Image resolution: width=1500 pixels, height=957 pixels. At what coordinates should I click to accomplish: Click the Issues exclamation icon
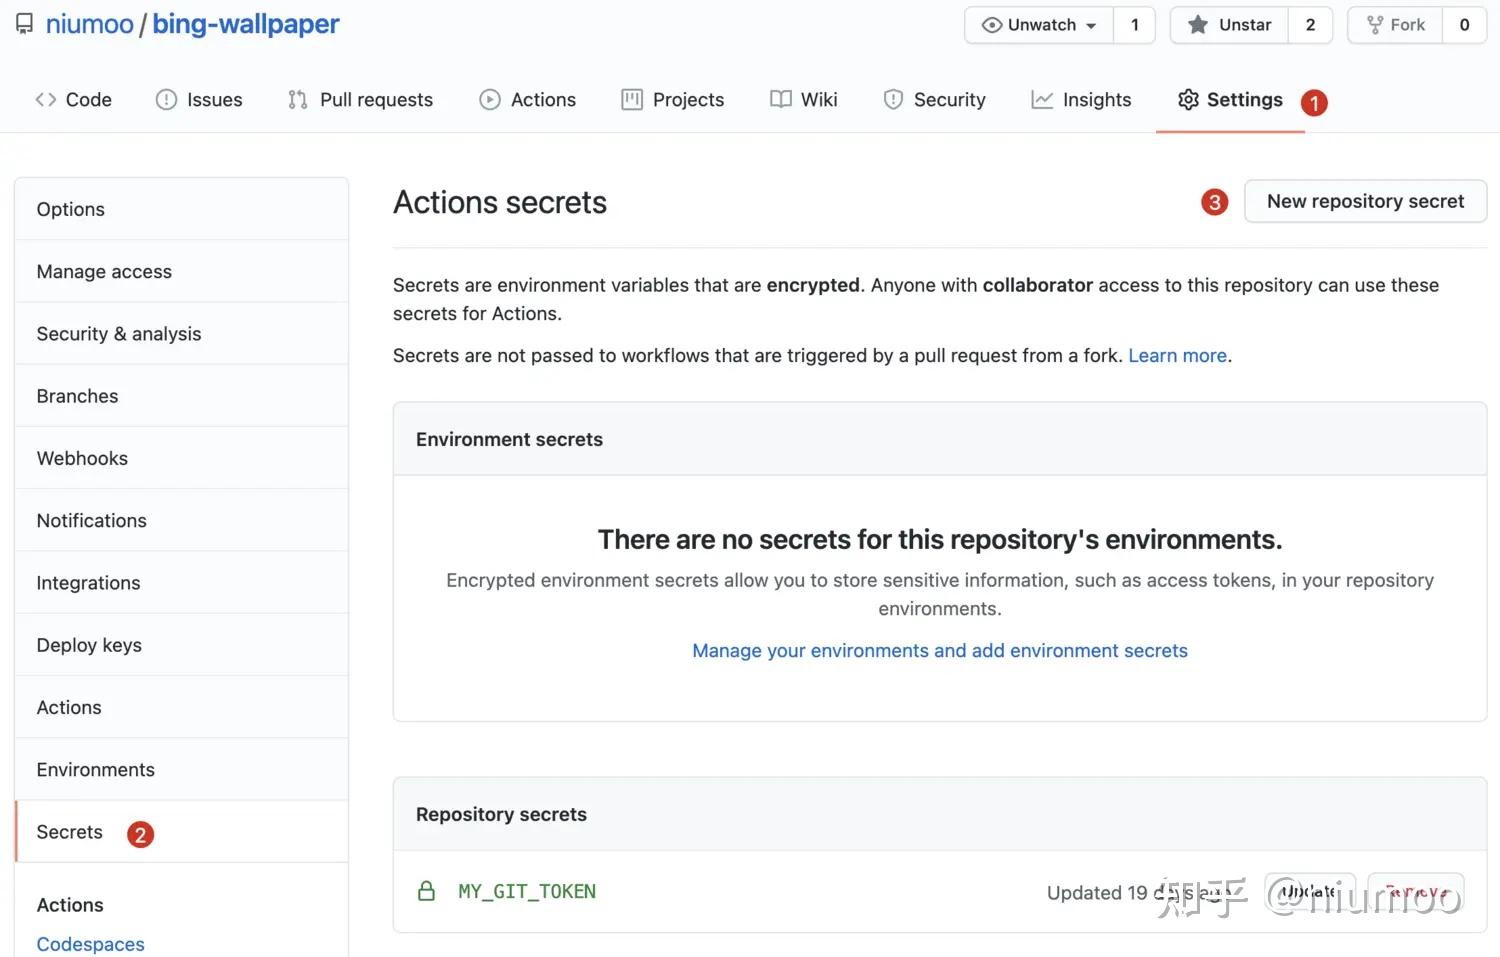point(165,99)
